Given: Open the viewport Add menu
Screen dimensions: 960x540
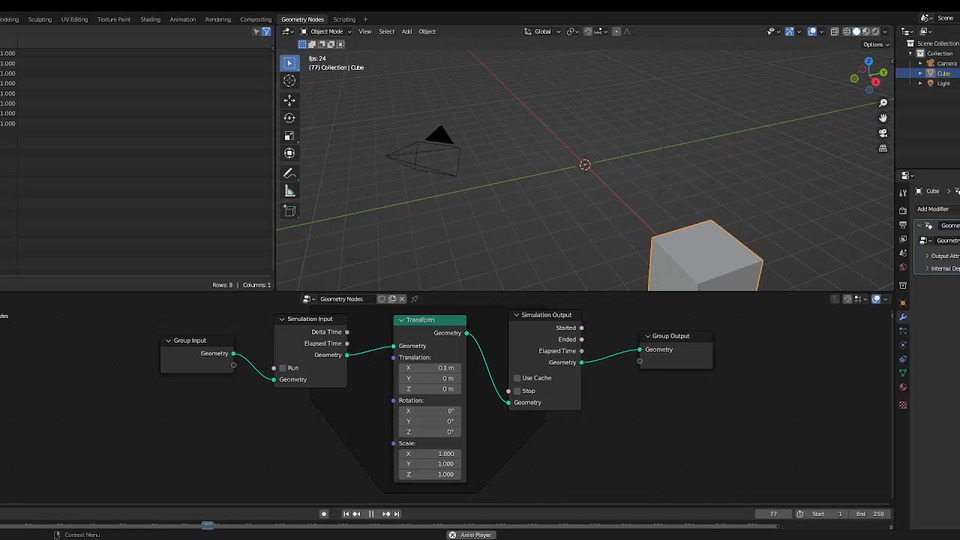Looking at the screenshot, I should (407, 32).
